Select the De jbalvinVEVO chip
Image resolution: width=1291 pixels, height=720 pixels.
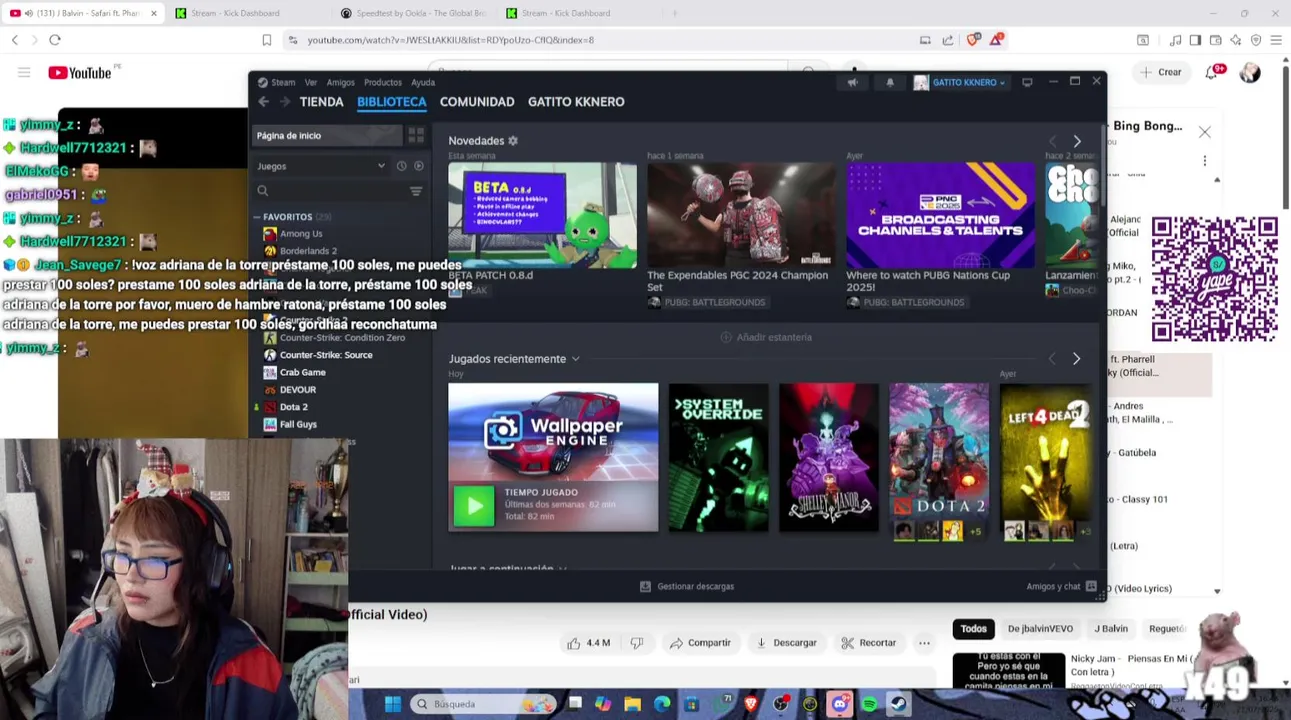tap(1040, 629)
